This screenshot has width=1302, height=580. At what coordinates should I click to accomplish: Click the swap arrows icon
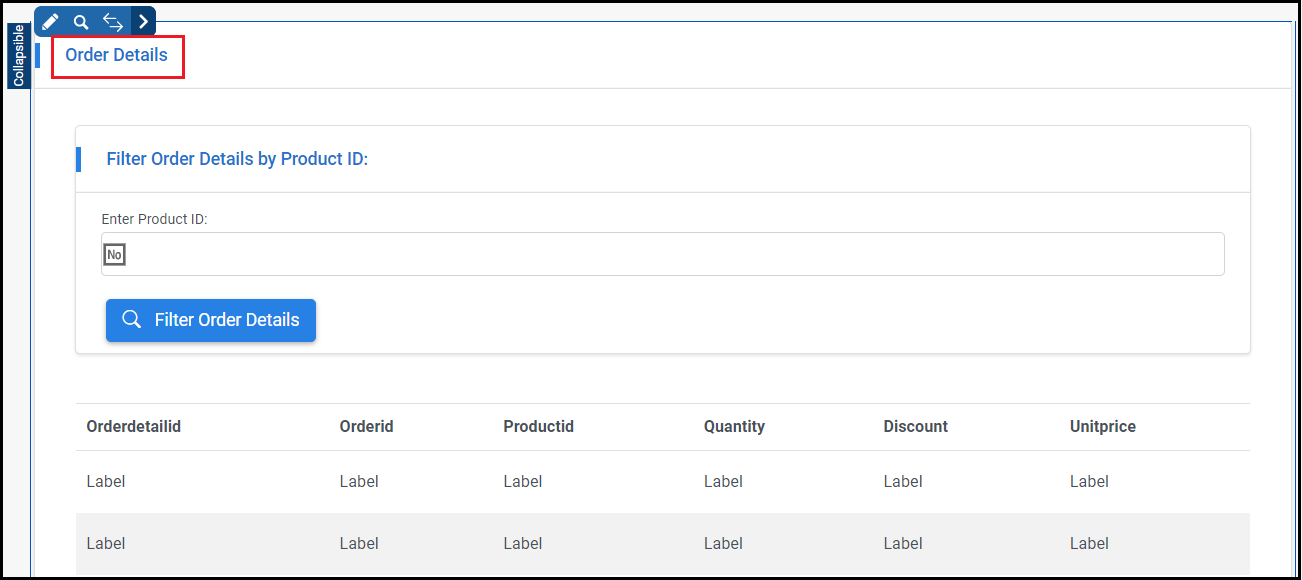113,21
